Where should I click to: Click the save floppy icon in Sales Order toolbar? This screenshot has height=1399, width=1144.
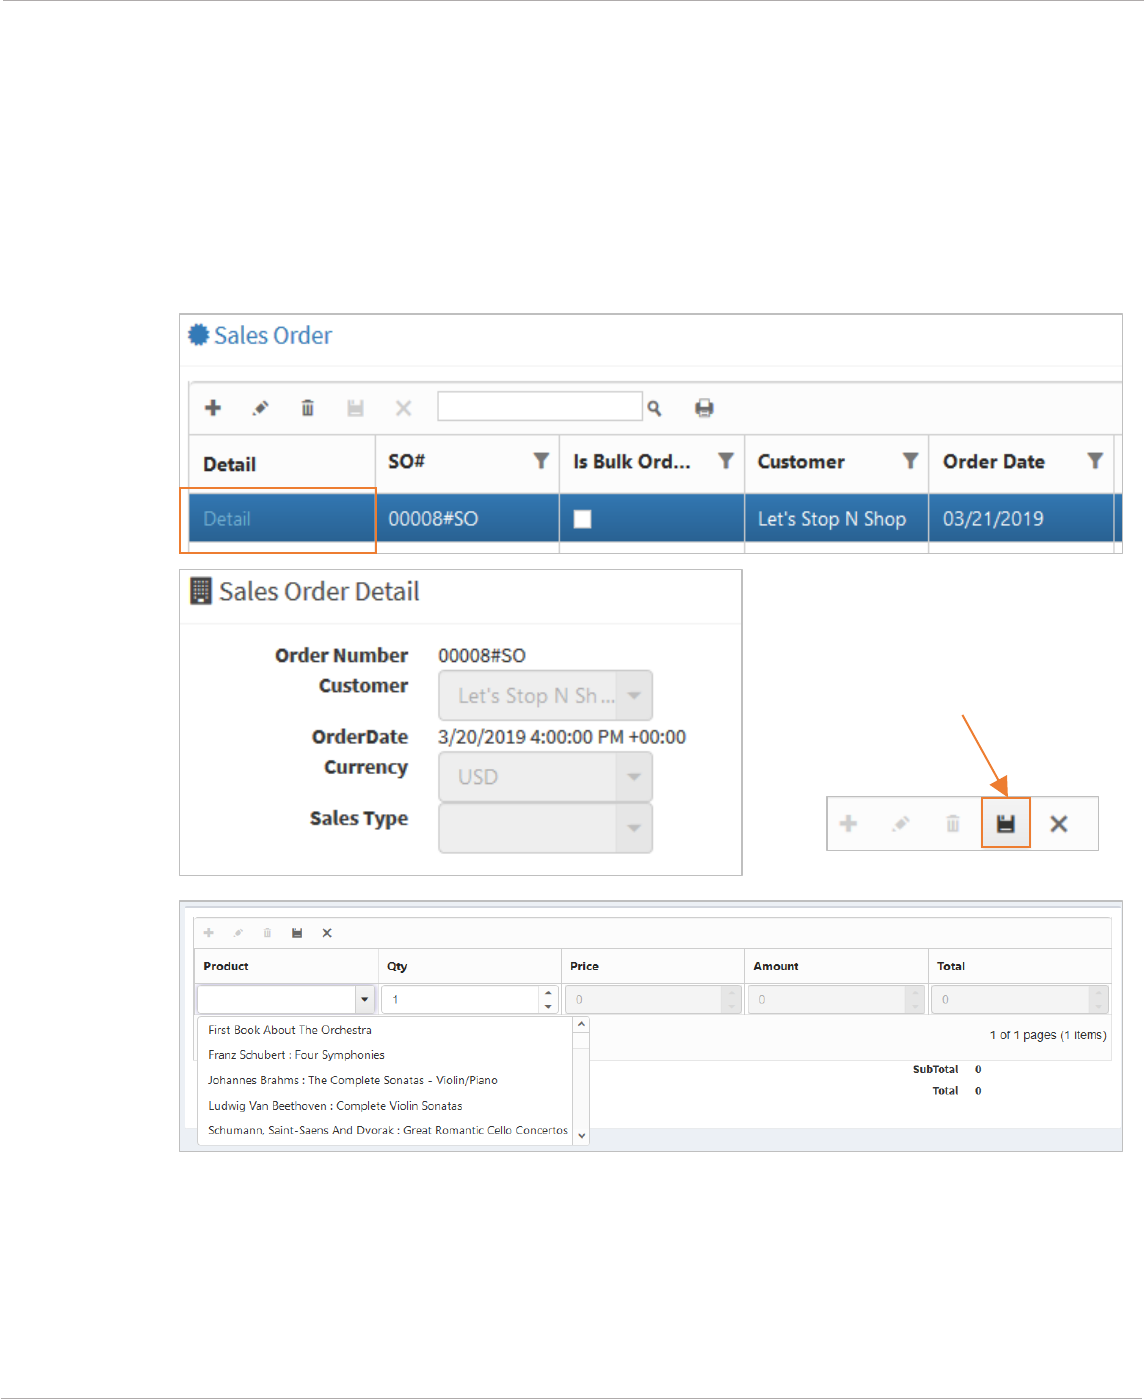(355, 408)
